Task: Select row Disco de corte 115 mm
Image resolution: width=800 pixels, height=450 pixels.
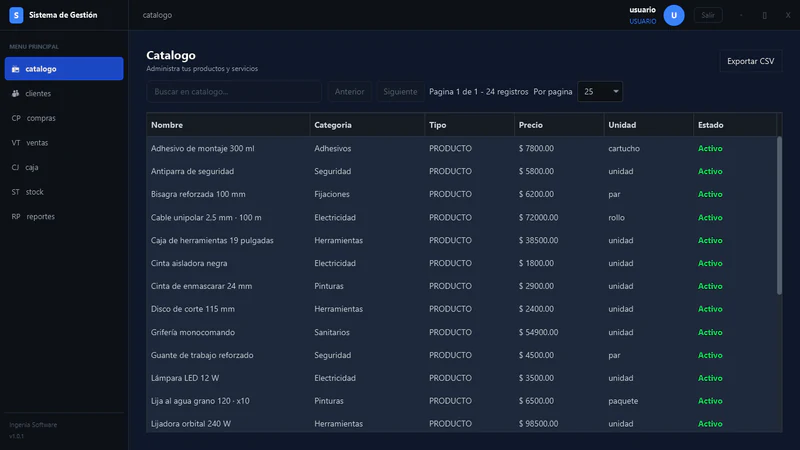Action: (462, 309)
